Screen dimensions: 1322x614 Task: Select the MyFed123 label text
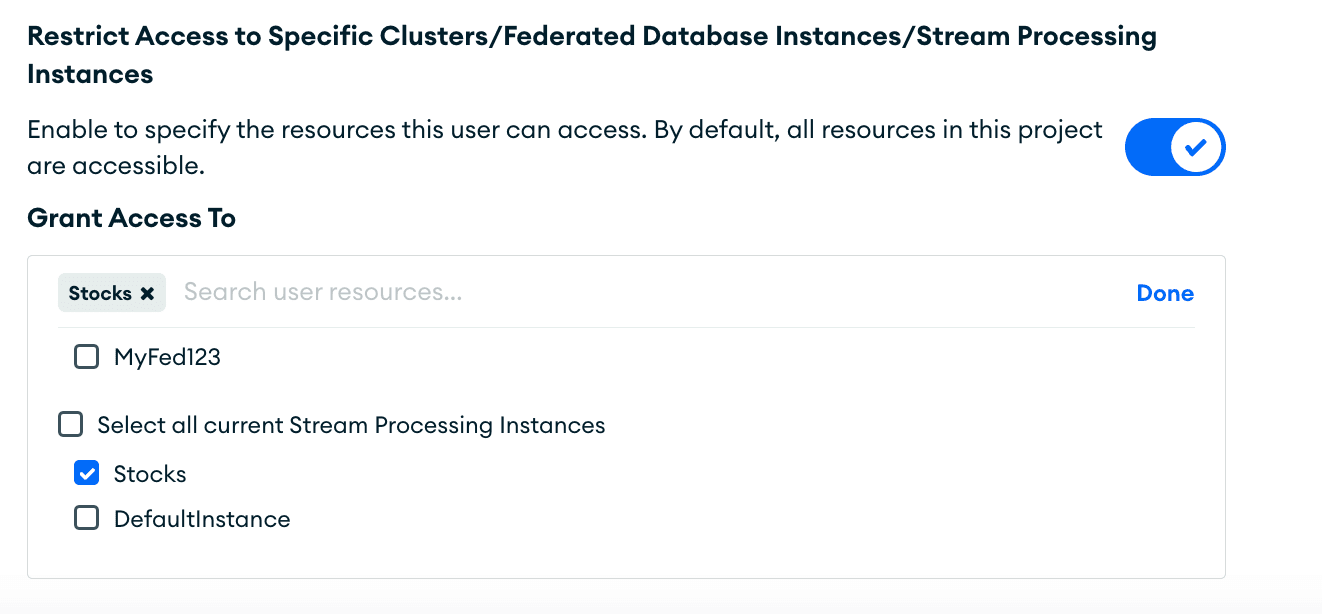[167, 357]
